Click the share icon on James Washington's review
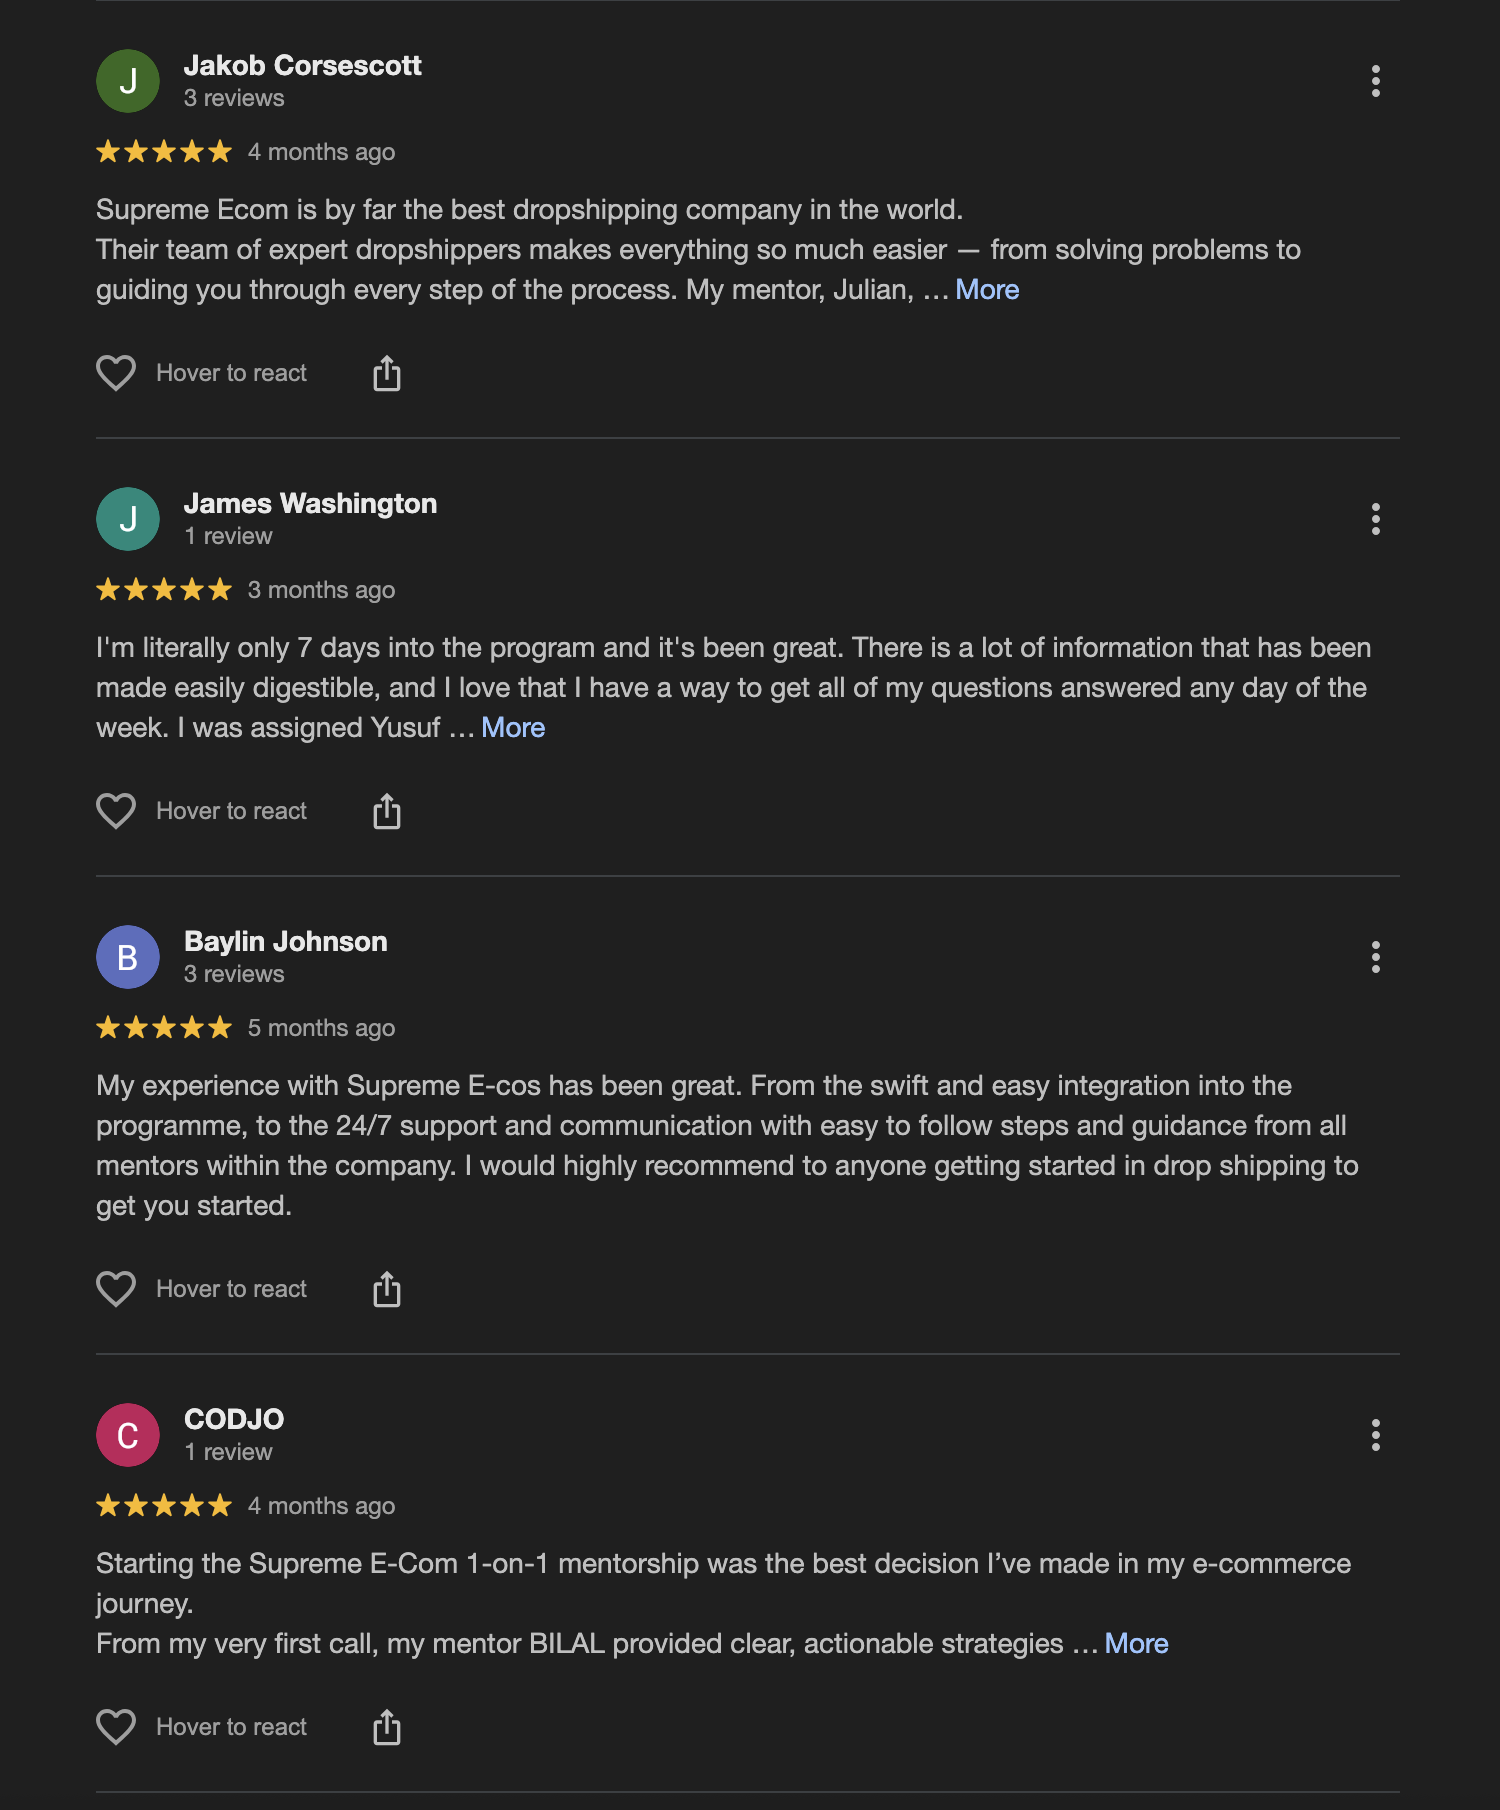 [388, 810]
